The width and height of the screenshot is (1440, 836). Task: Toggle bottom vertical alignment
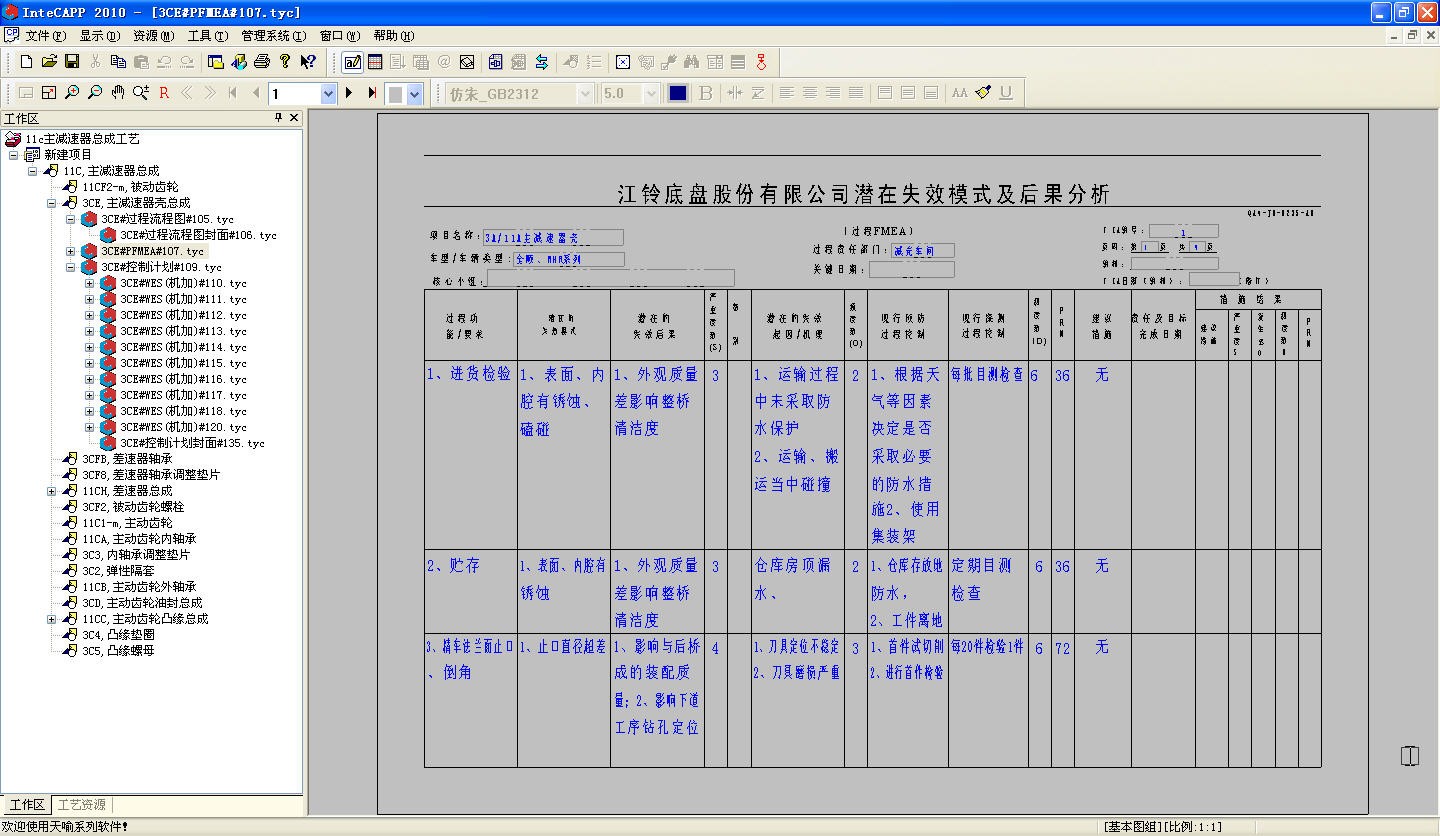(x=931, y=93)
